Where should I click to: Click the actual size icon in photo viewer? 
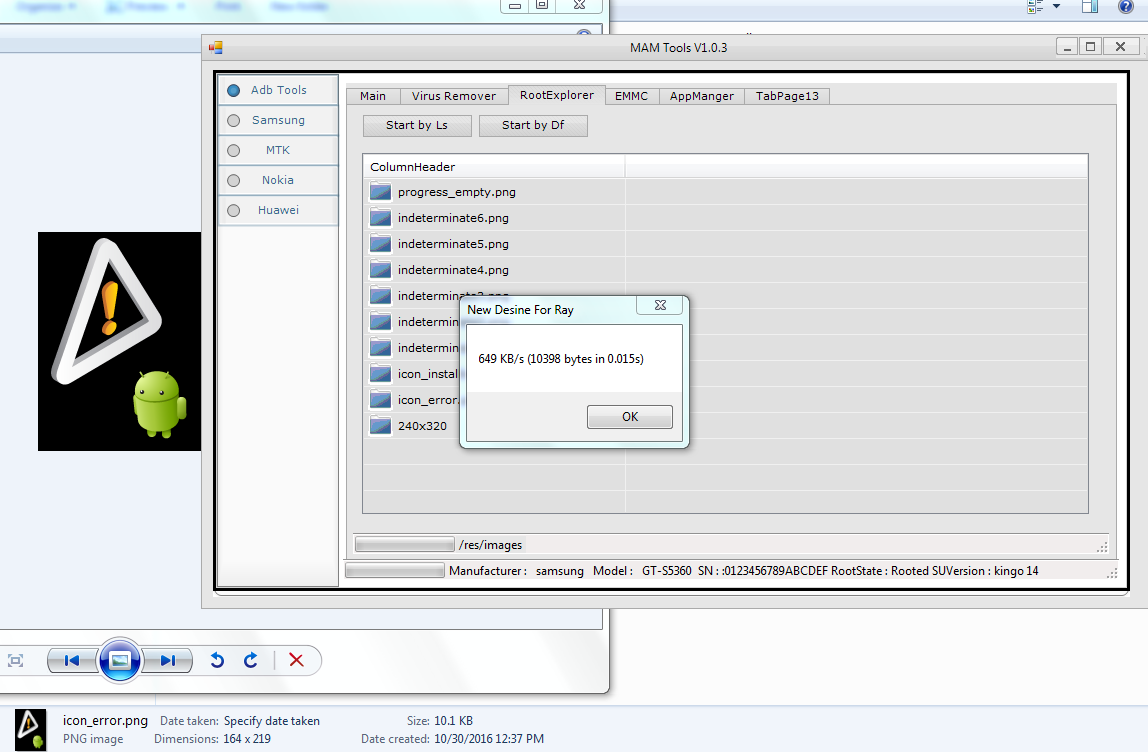(x=15, y=660)
